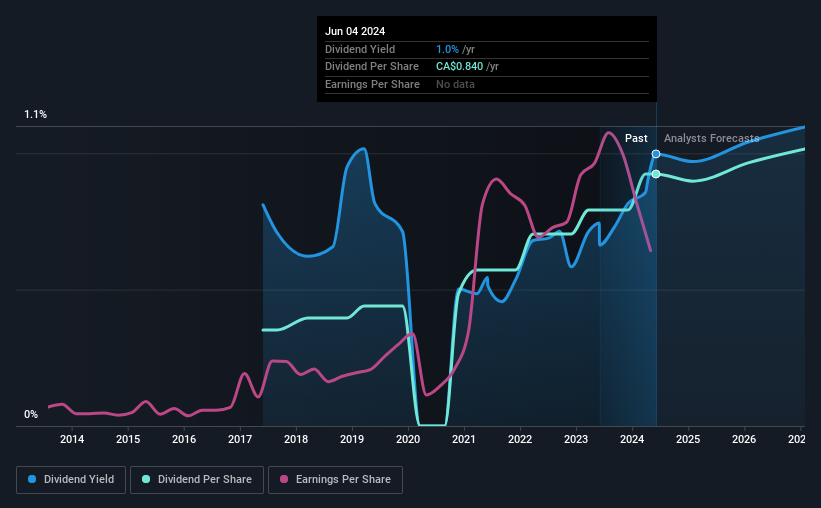Click the 2025 x-axis tick label

(x=688, y=439)
